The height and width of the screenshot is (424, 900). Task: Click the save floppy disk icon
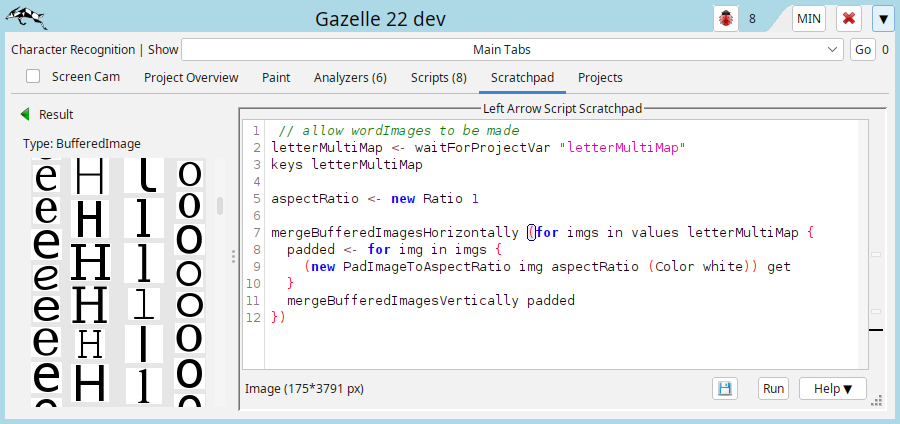[x=725, y=388]
